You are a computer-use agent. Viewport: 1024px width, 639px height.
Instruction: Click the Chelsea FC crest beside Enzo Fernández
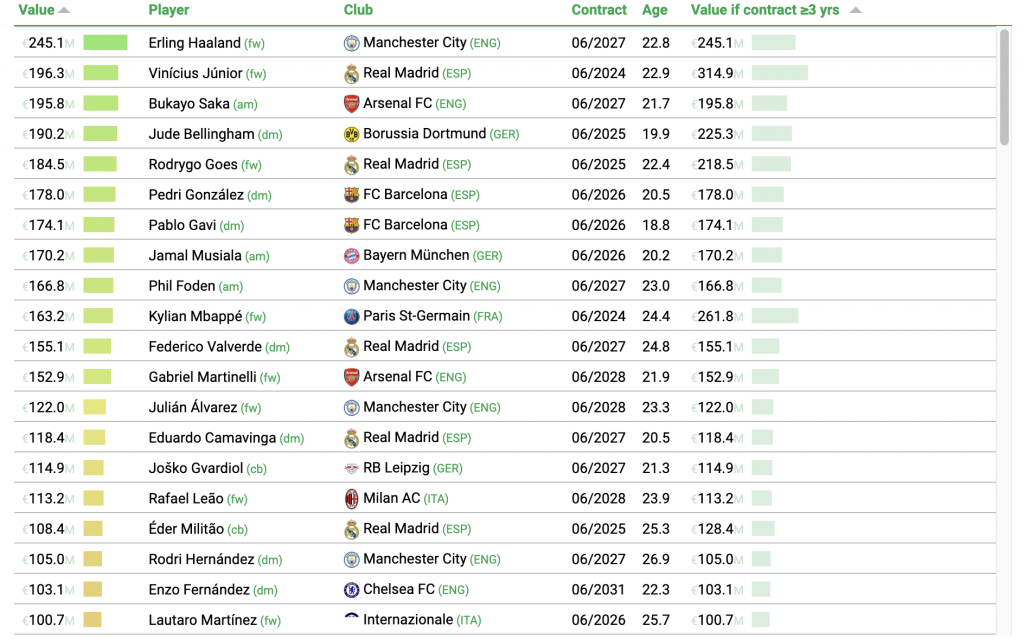[x=351, y=589]
